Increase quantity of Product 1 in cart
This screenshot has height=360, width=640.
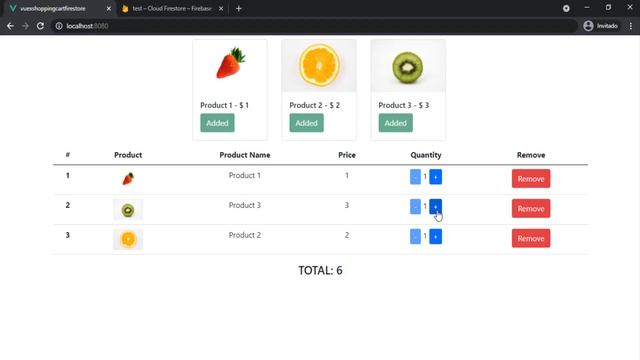436,177
